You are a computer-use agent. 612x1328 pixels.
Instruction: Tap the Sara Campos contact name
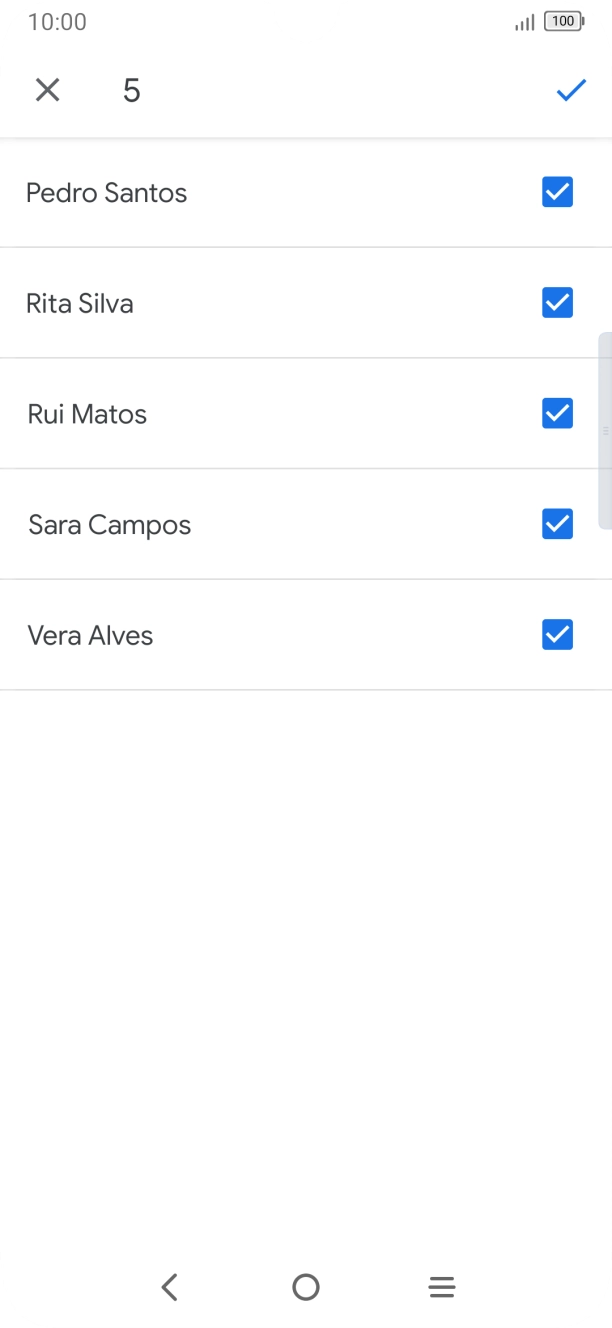109,524
